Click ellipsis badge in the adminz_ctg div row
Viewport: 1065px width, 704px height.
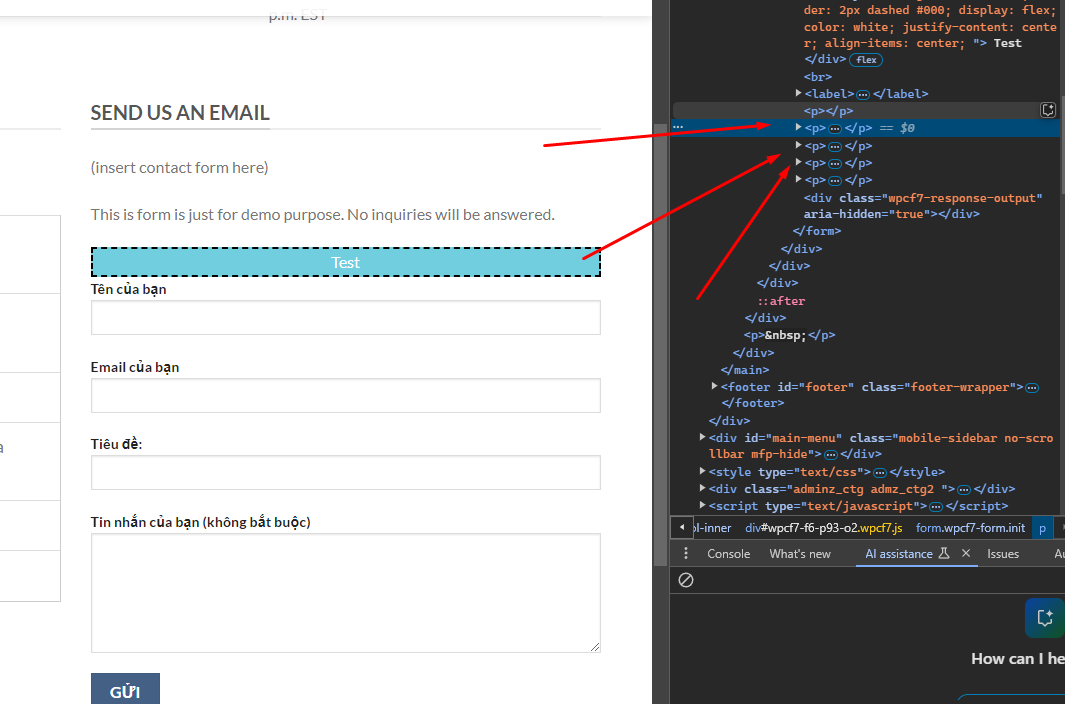(x=964, y=489)
